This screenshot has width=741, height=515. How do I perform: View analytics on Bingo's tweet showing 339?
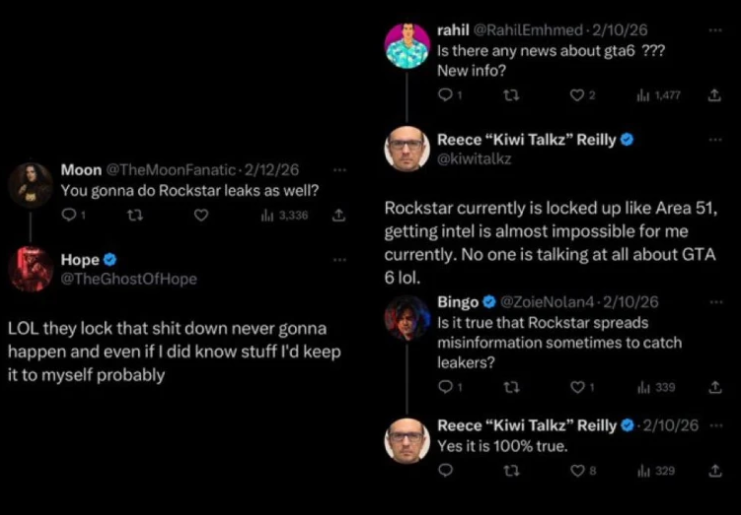coord(656,387)
